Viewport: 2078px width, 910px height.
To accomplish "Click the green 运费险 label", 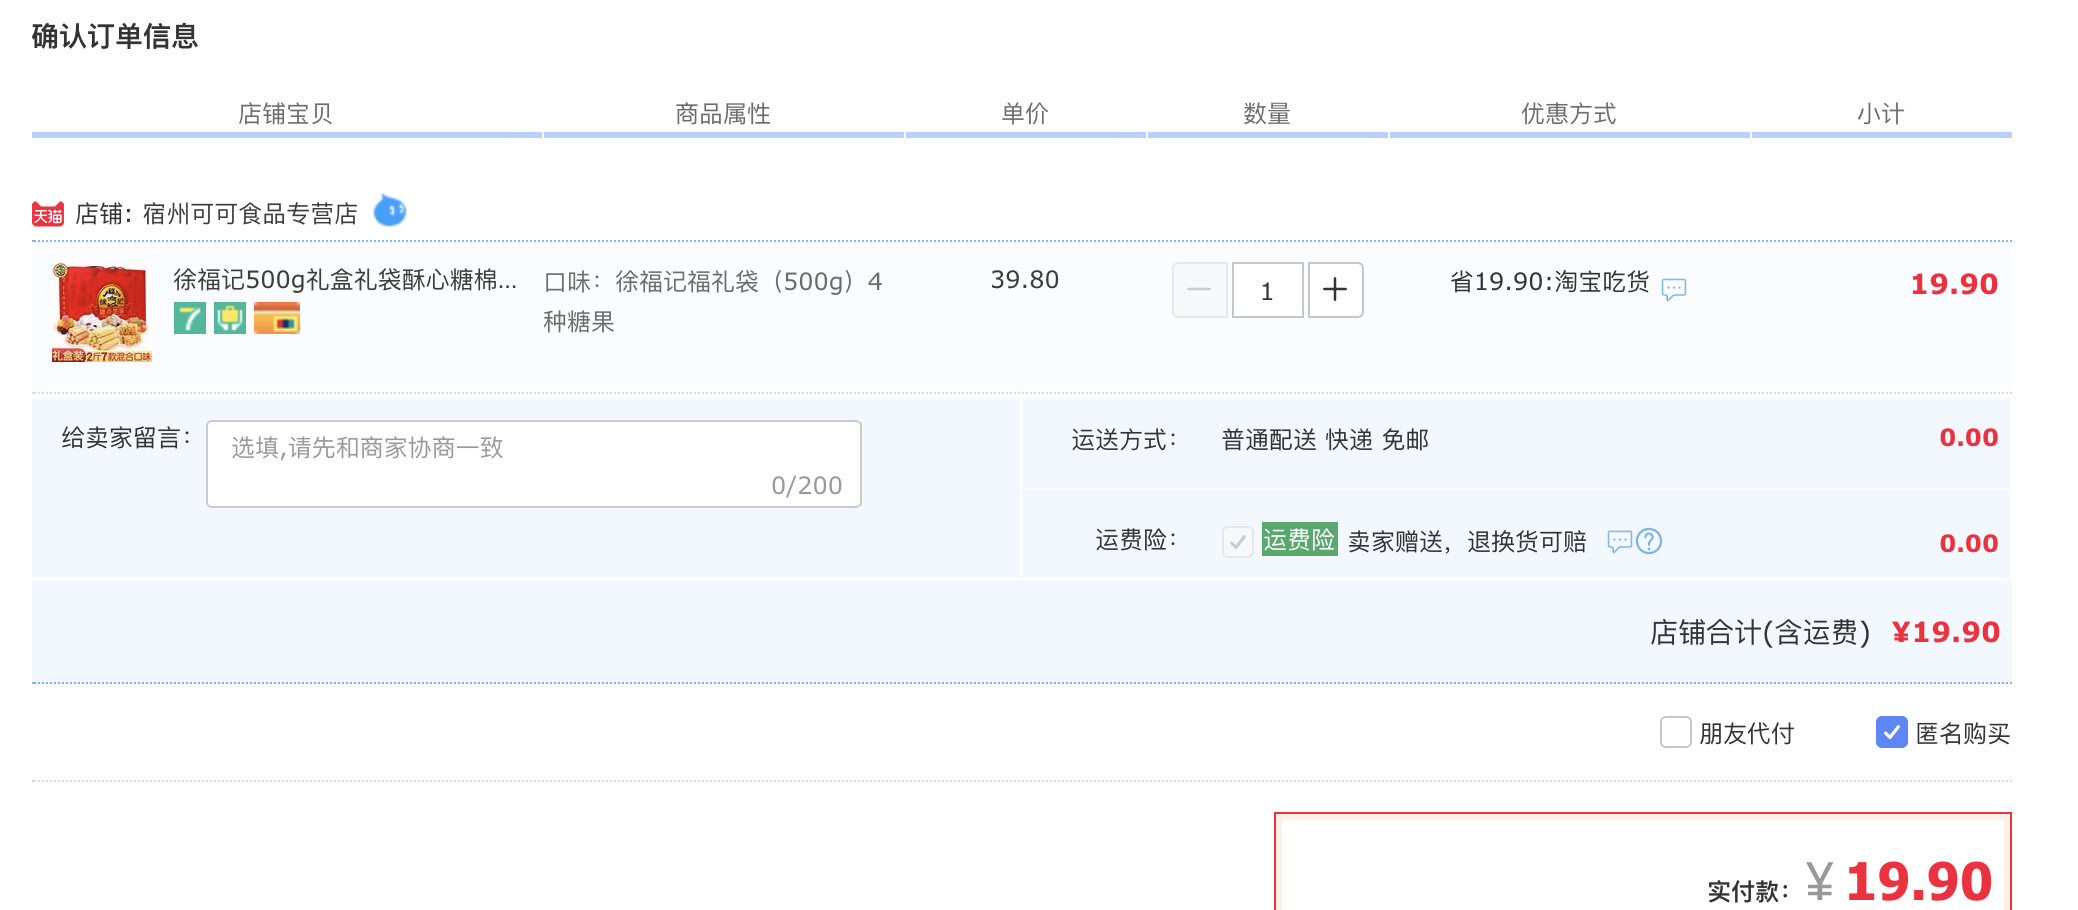I will coord(1299,540).
